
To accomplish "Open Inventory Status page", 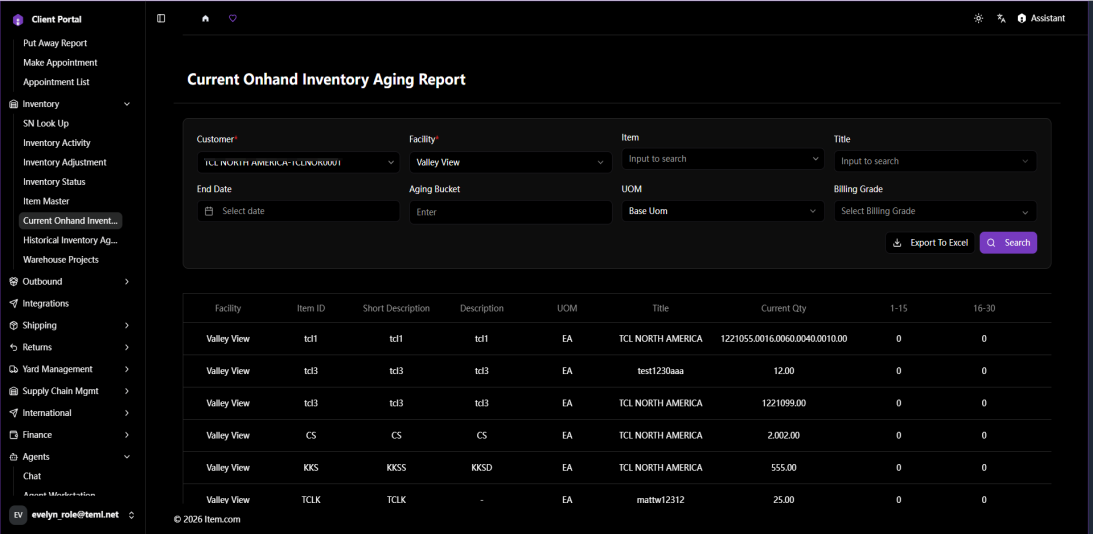I will 54,182.
